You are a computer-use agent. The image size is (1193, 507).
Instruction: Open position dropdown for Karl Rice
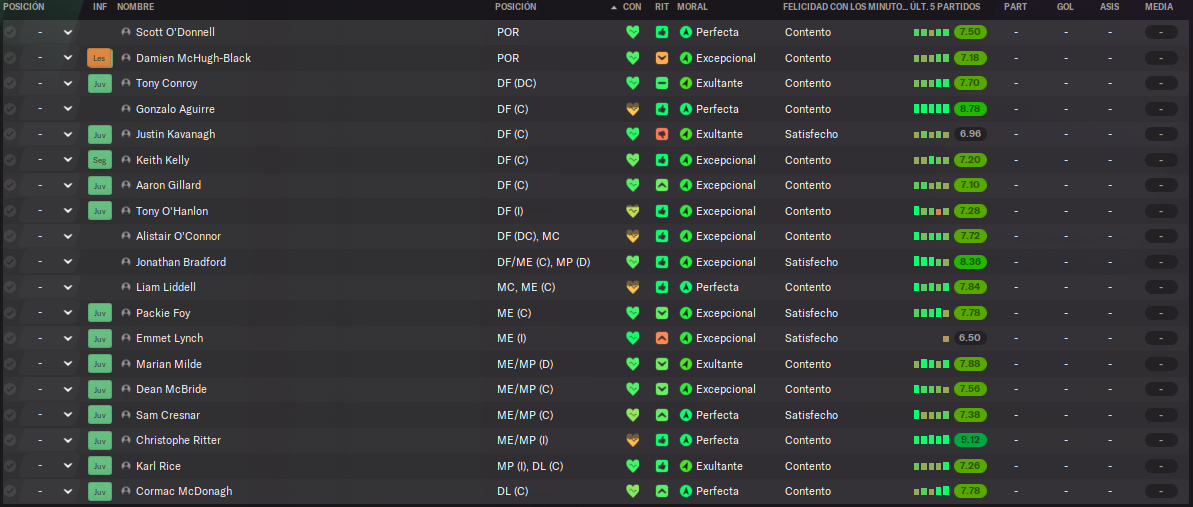68,466
